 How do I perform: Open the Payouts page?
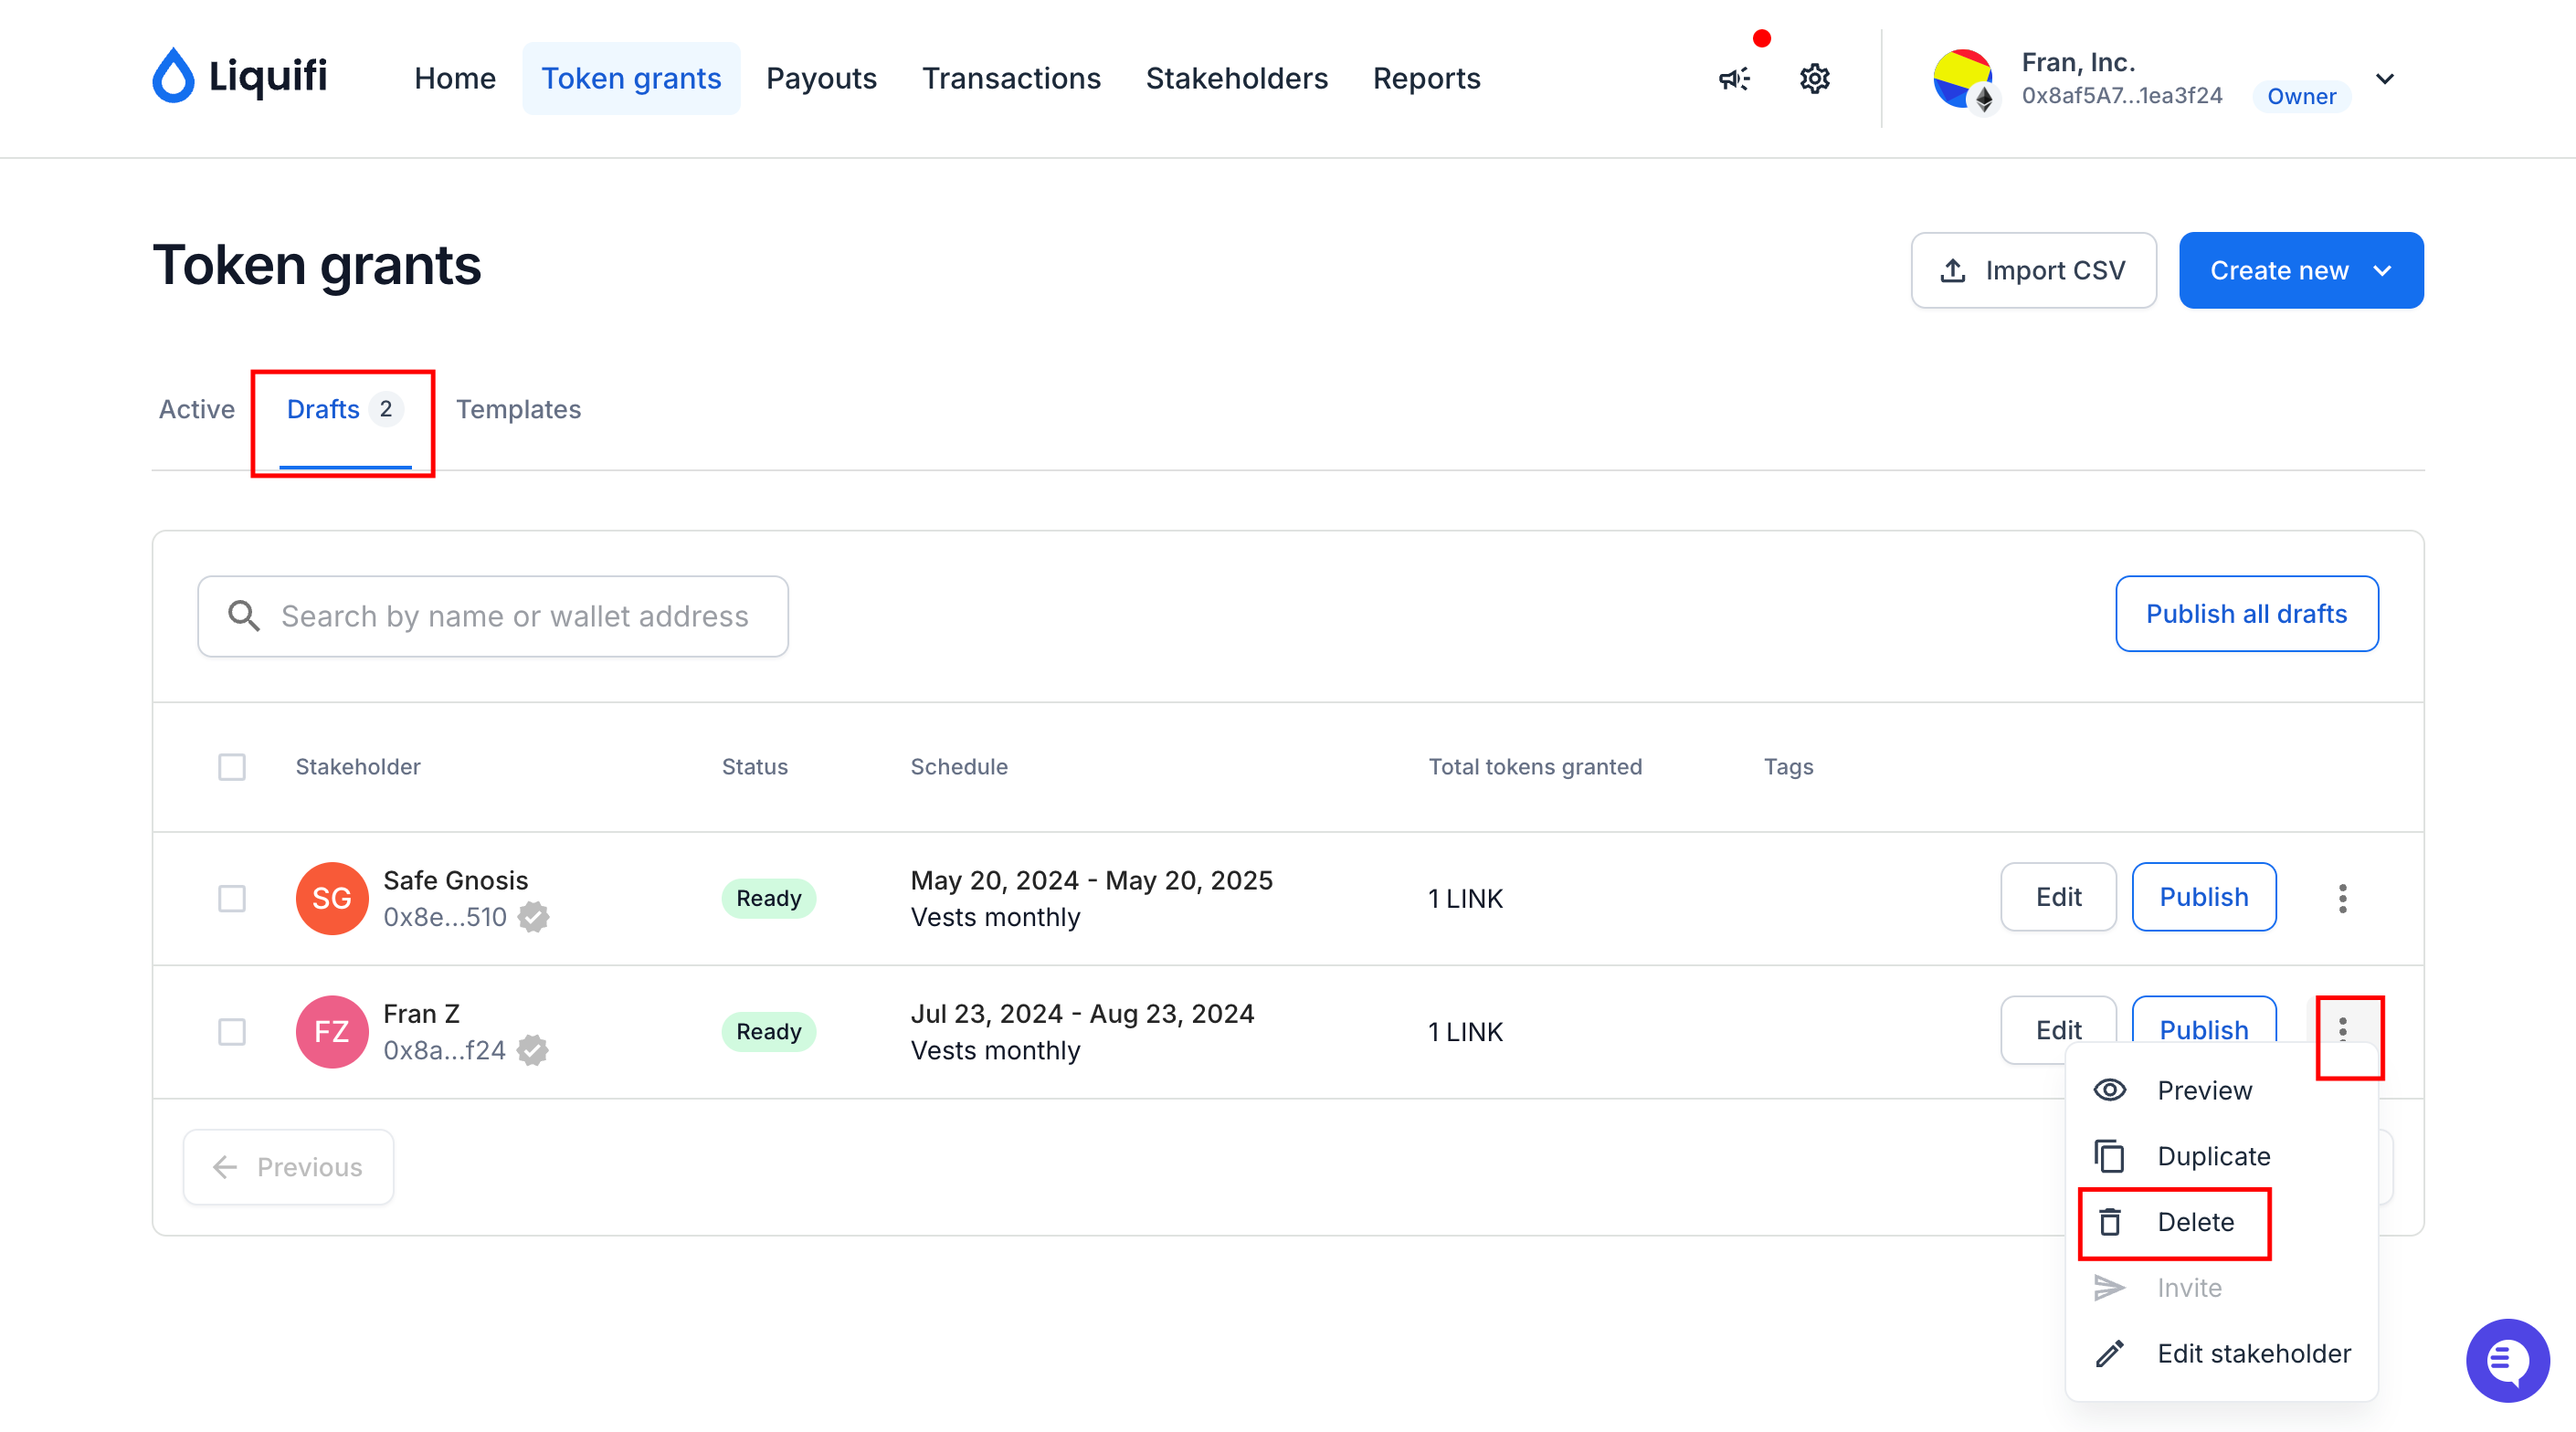[x=821, y=78]
